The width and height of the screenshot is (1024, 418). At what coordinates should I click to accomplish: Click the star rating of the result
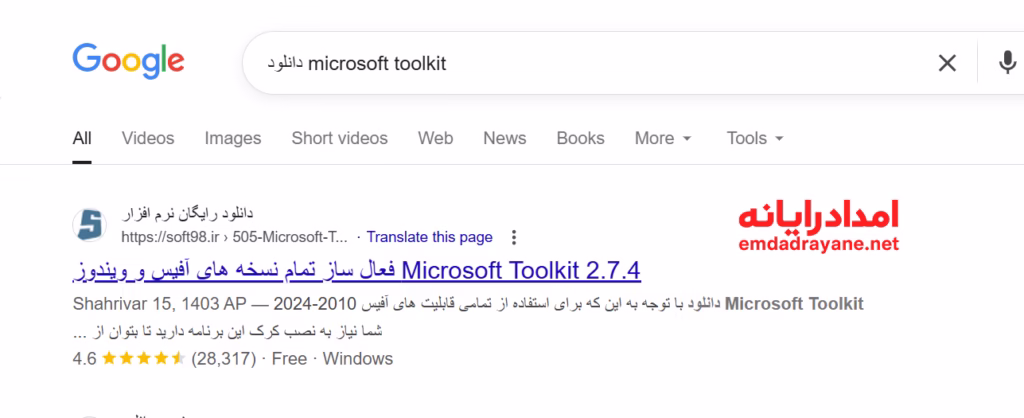click(x=143, y=358)
